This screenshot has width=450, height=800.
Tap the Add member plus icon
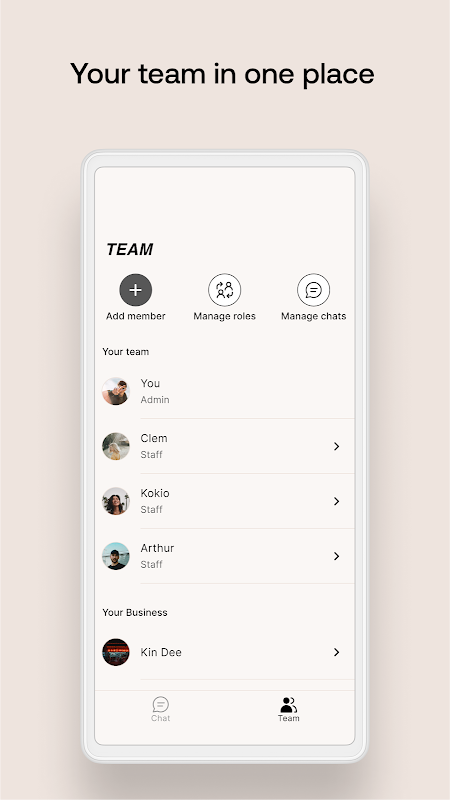point(136,290)
